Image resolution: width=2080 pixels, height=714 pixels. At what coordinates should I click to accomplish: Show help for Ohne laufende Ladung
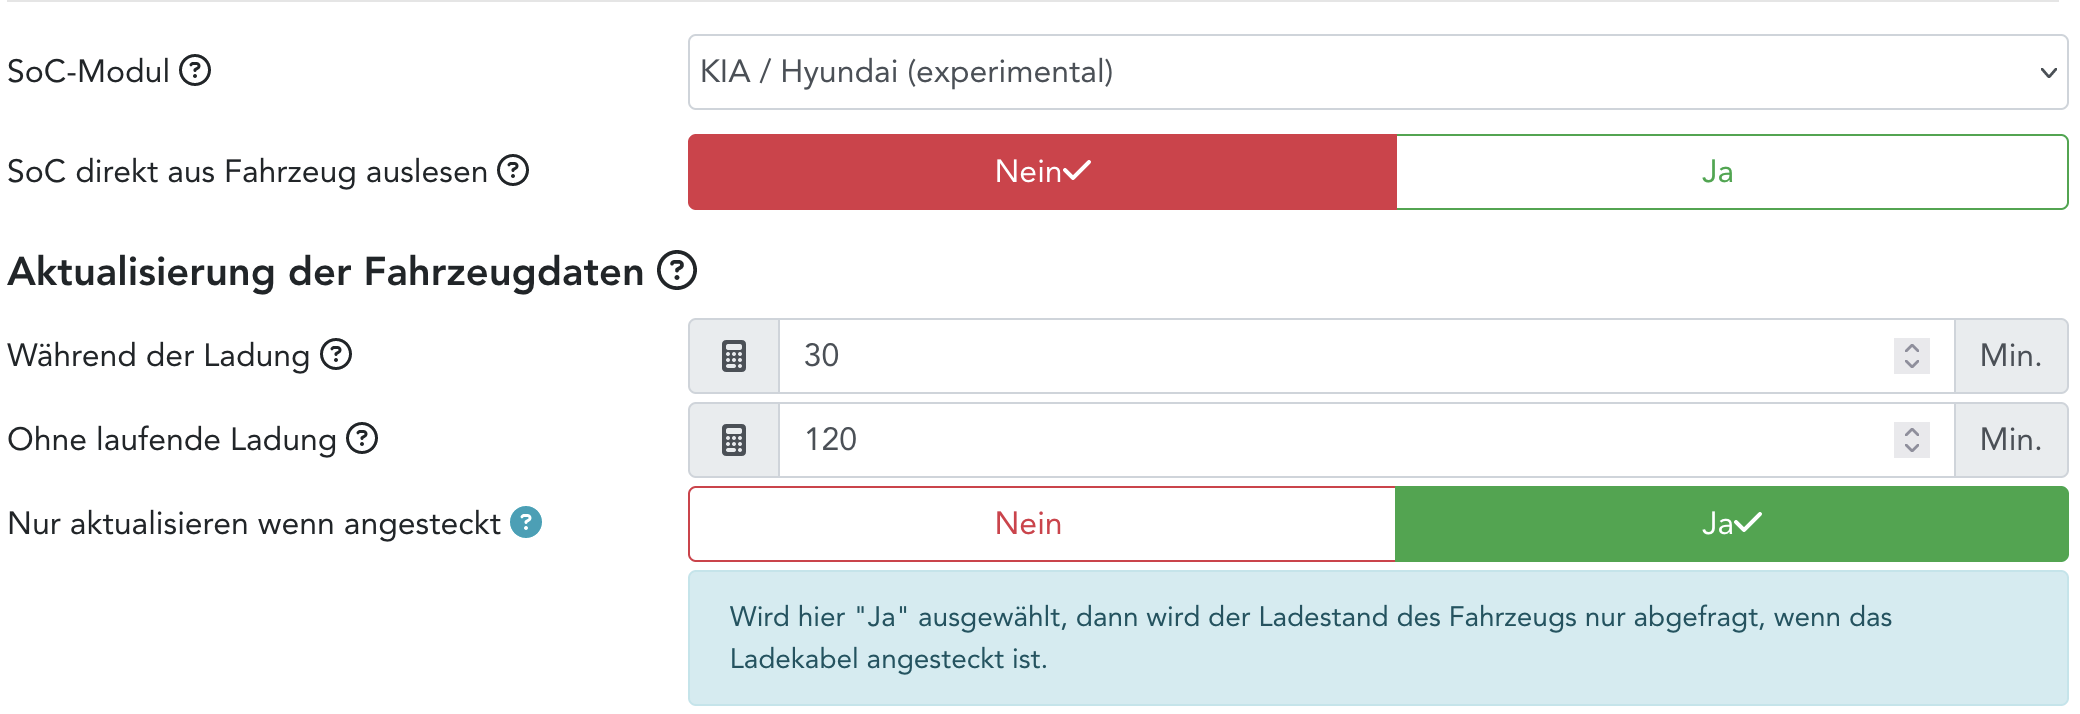click(362, 439)
